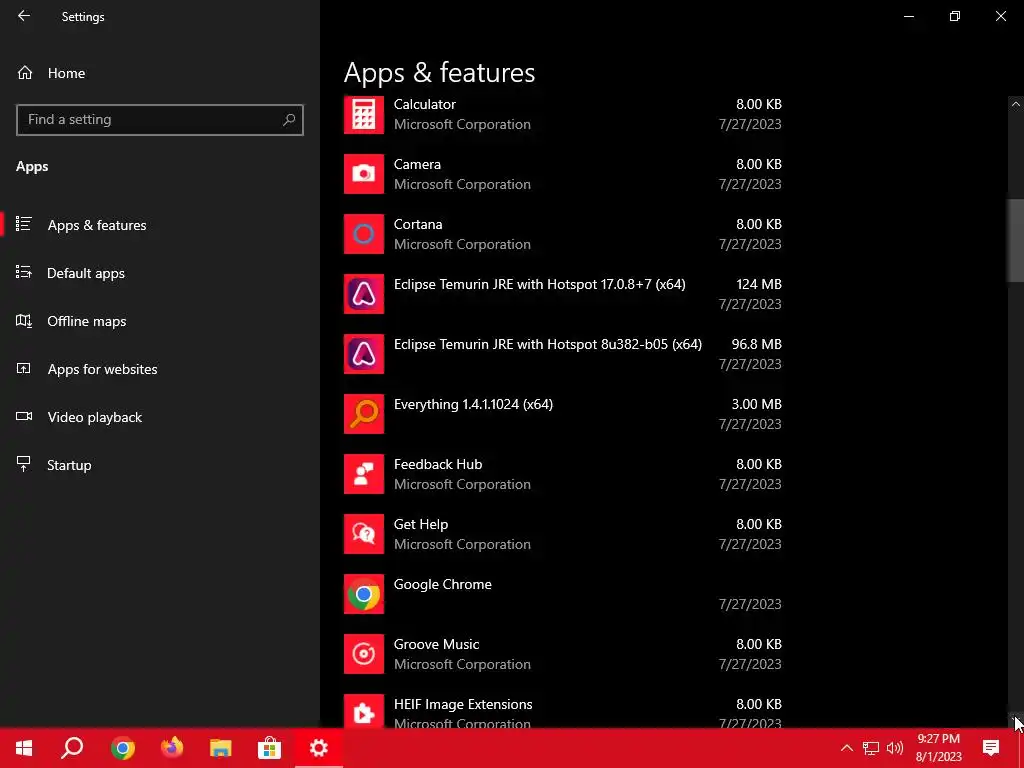Select the Camera app name
The image size is (1024, 768).
[x=417, y=164]
